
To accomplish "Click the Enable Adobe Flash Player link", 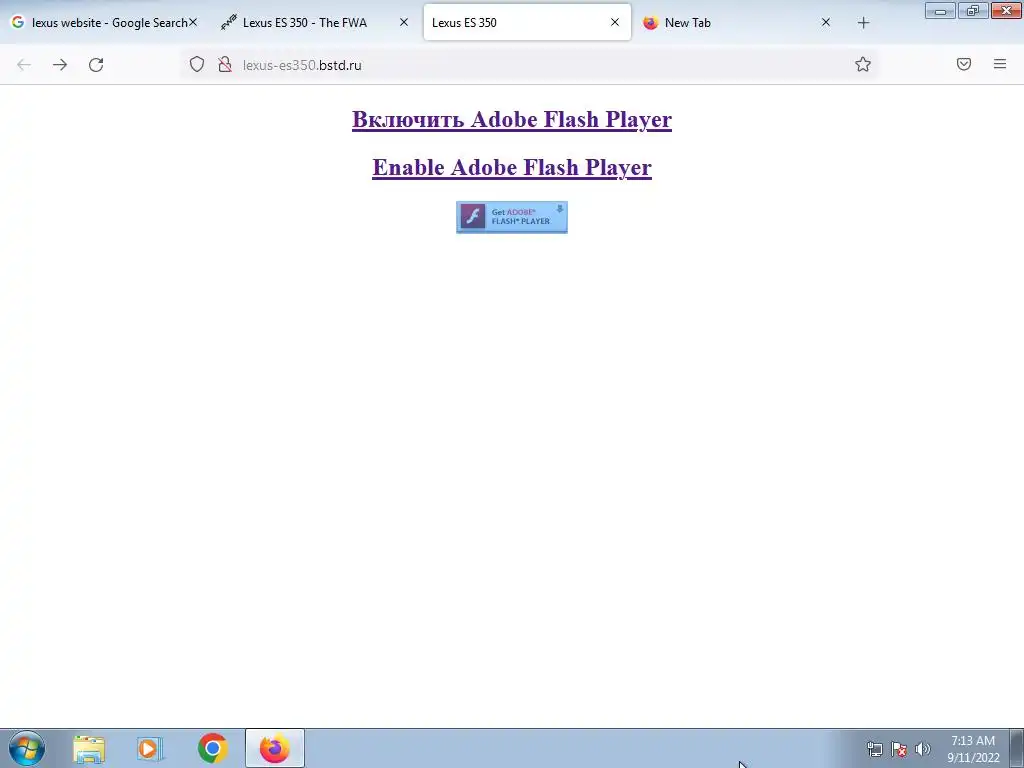I will click(x=512, y=167).
